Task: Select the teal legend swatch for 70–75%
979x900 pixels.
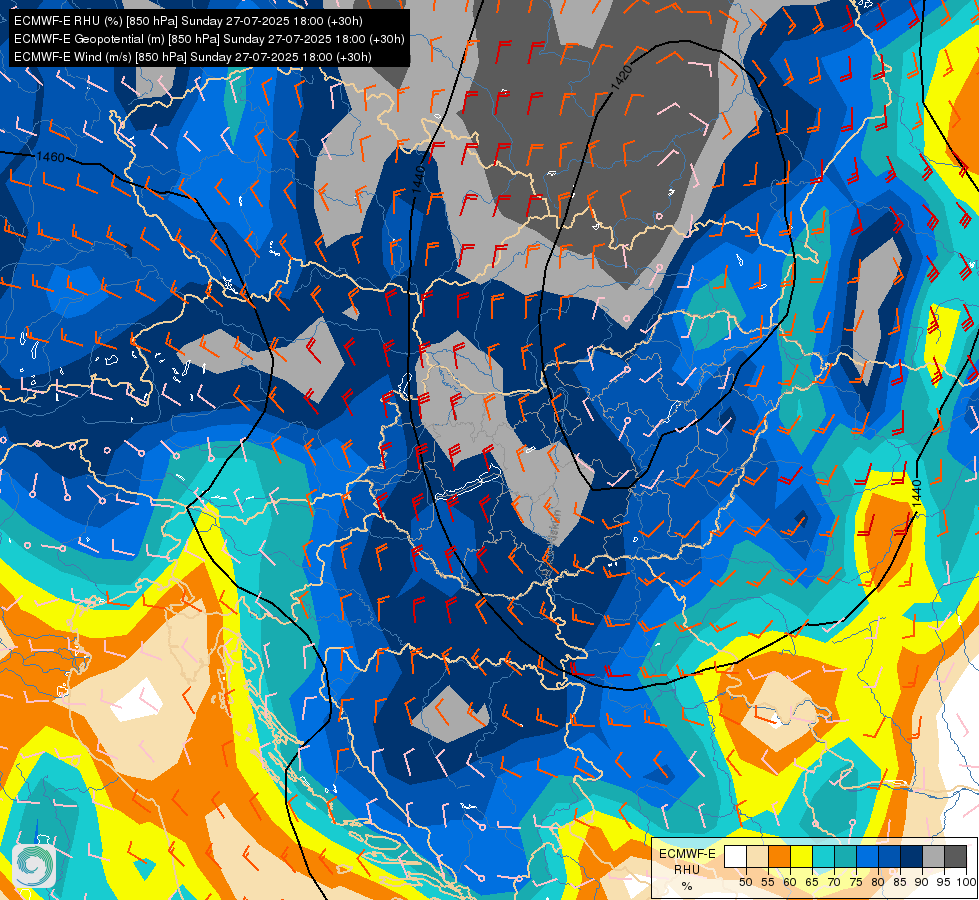Action: click(845, 856)
